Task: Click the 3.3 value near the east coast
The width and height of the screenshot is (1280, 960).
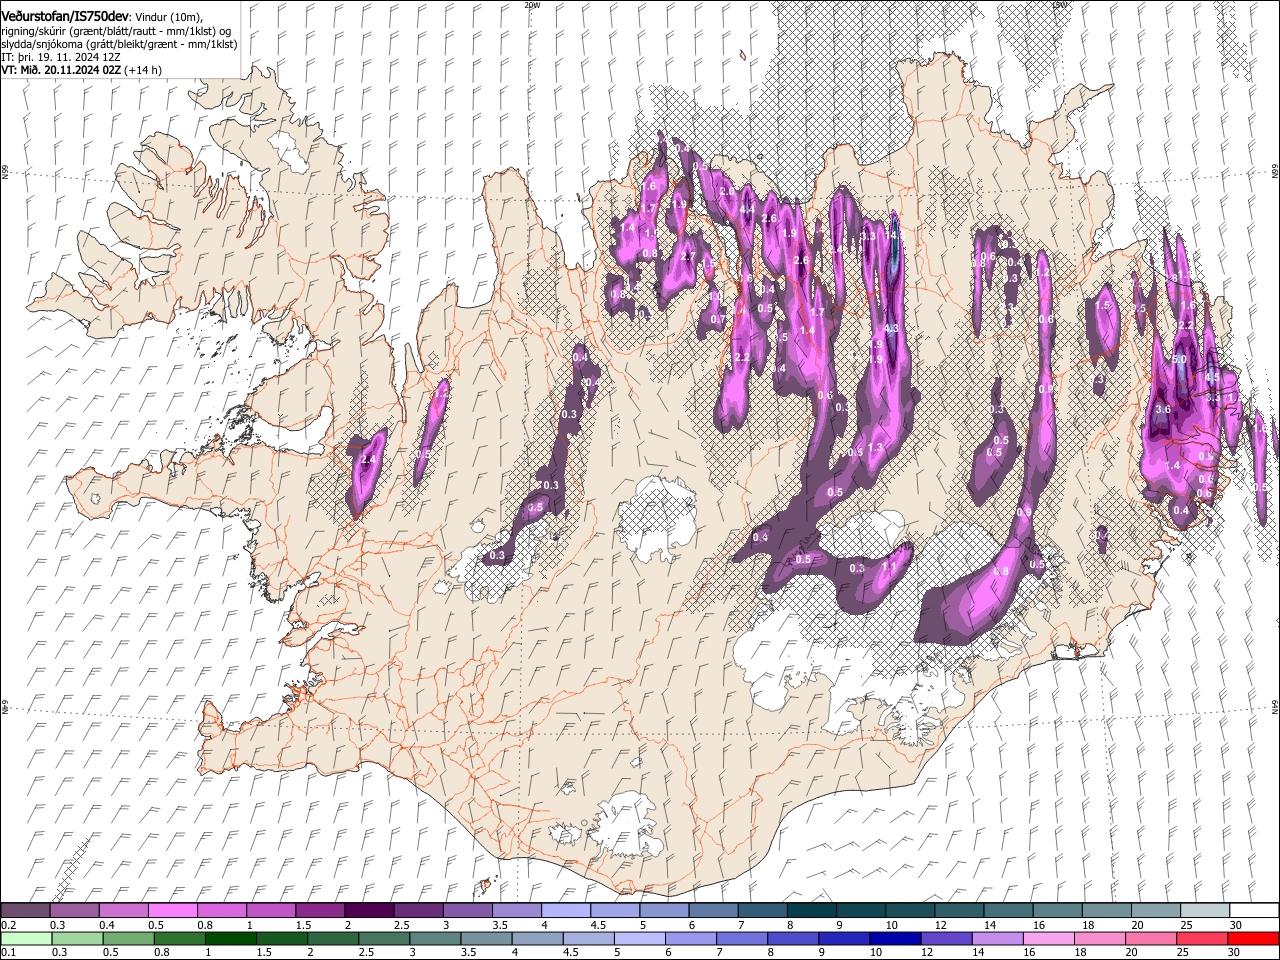Action: pos(1213,397)
